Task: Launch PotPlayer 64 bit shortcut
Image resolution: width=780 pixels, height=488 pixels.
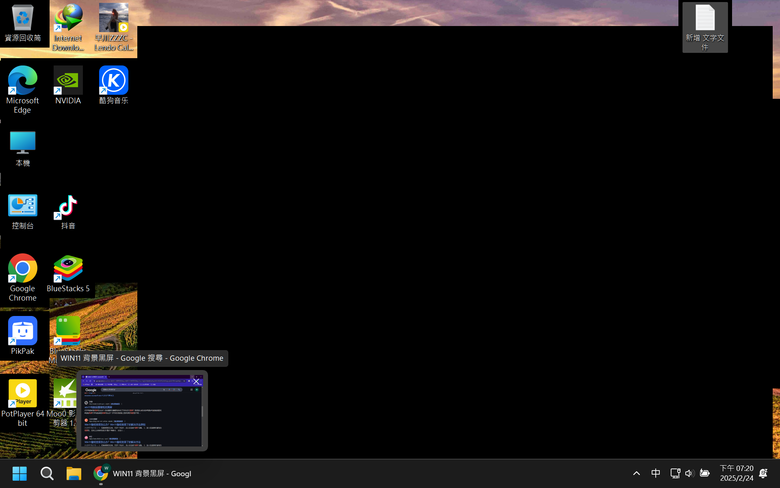Action: pyautogui.click(x=22, y=403)
